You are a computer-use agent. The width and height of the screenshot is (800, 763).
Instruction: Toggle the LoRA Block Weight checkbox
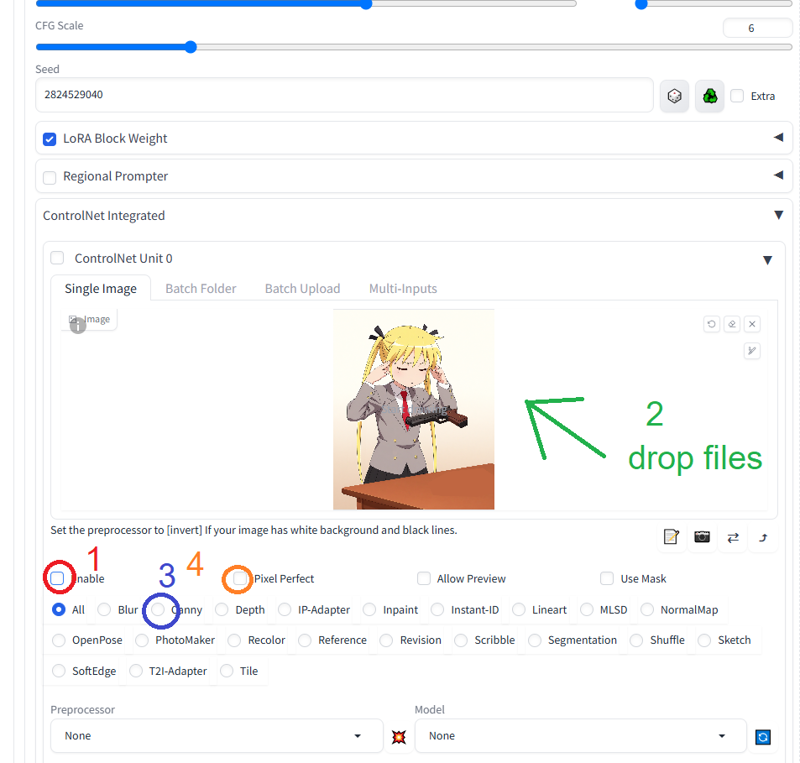49,139
